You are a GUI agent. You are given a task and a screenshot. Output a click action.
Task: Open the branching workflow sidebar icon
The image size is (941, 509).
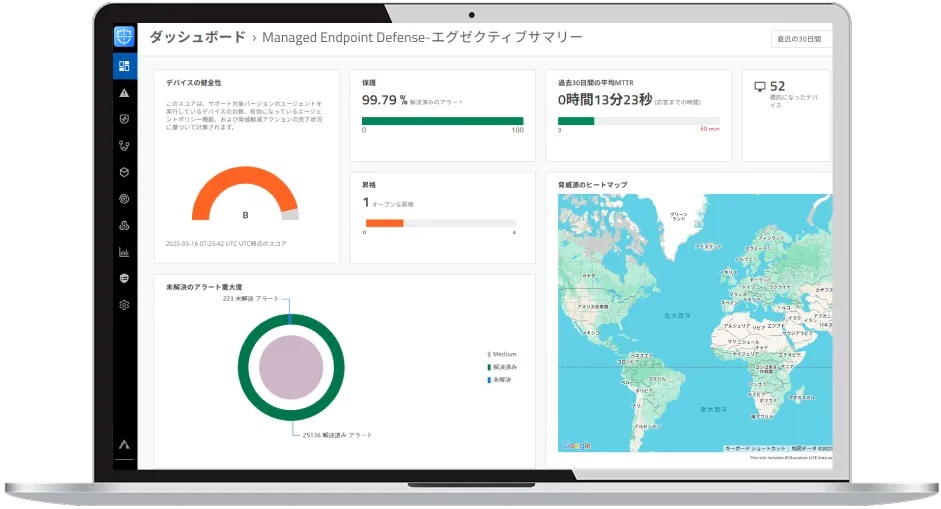(124, 146)
